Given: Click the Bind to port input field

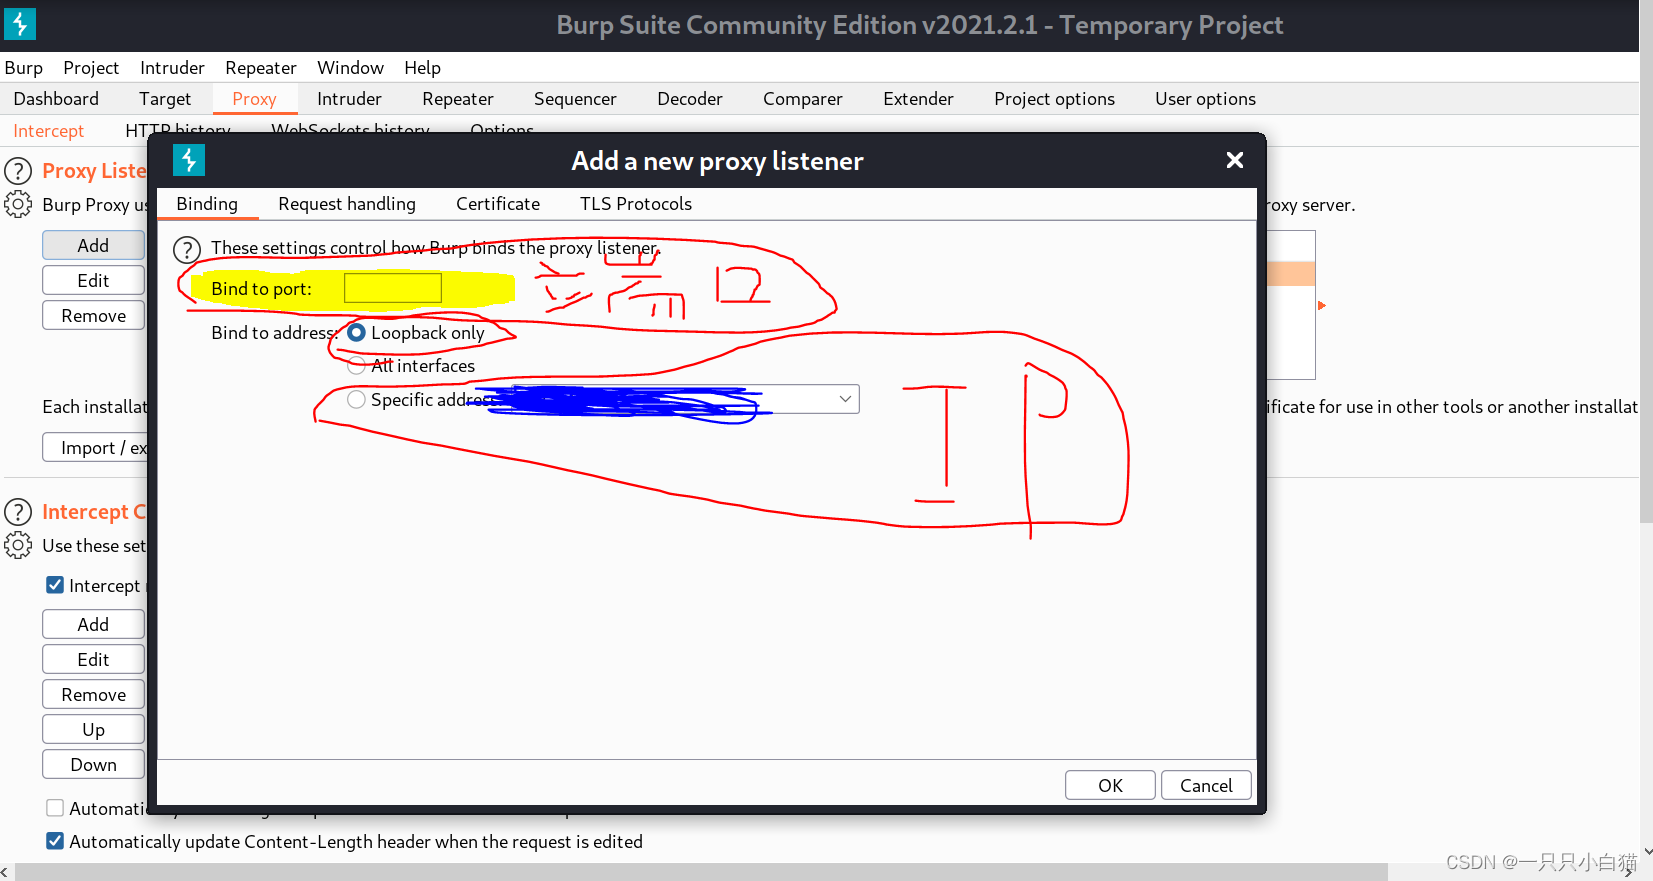Looking at the screenshot, I should 393,288.
